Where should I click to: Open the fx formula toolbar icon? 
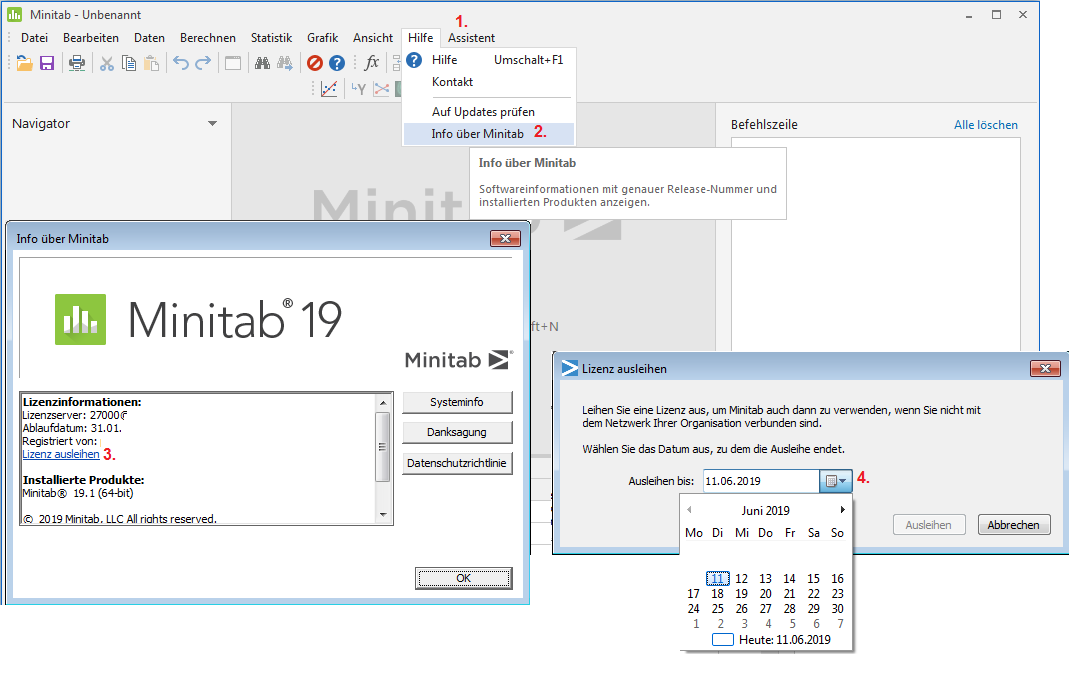coord(372,63)
